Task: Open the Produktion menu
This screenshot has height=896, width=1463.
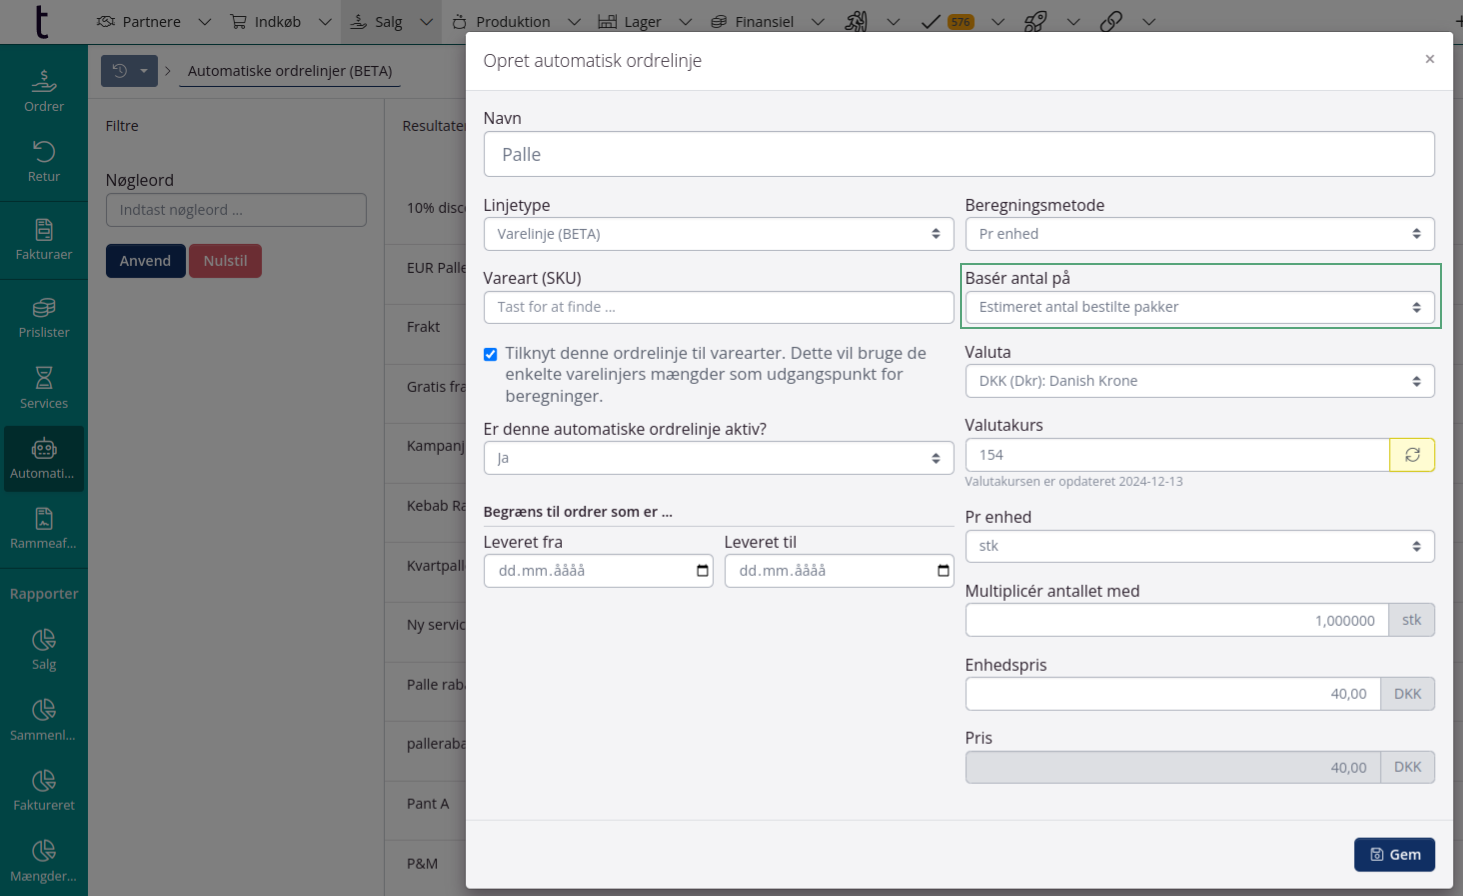Action: (x=513, y=21)
